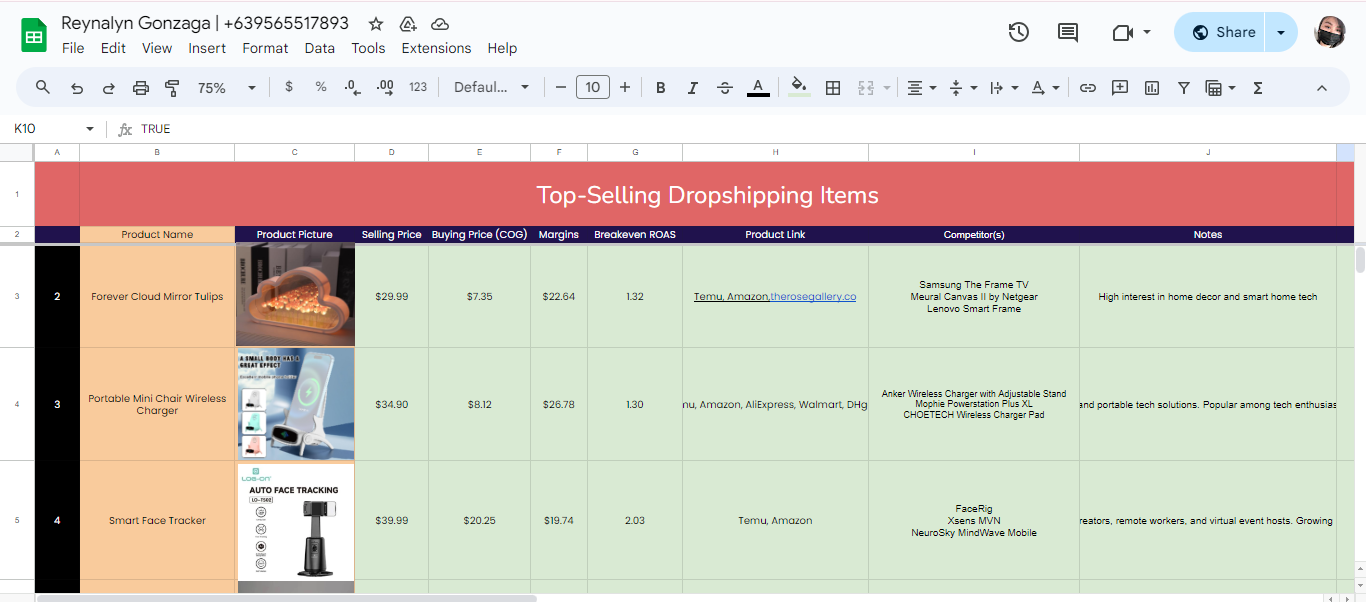Click the Insert chart icon
The height and width of the screenshot is (602, 1366).
point(1152,88)
